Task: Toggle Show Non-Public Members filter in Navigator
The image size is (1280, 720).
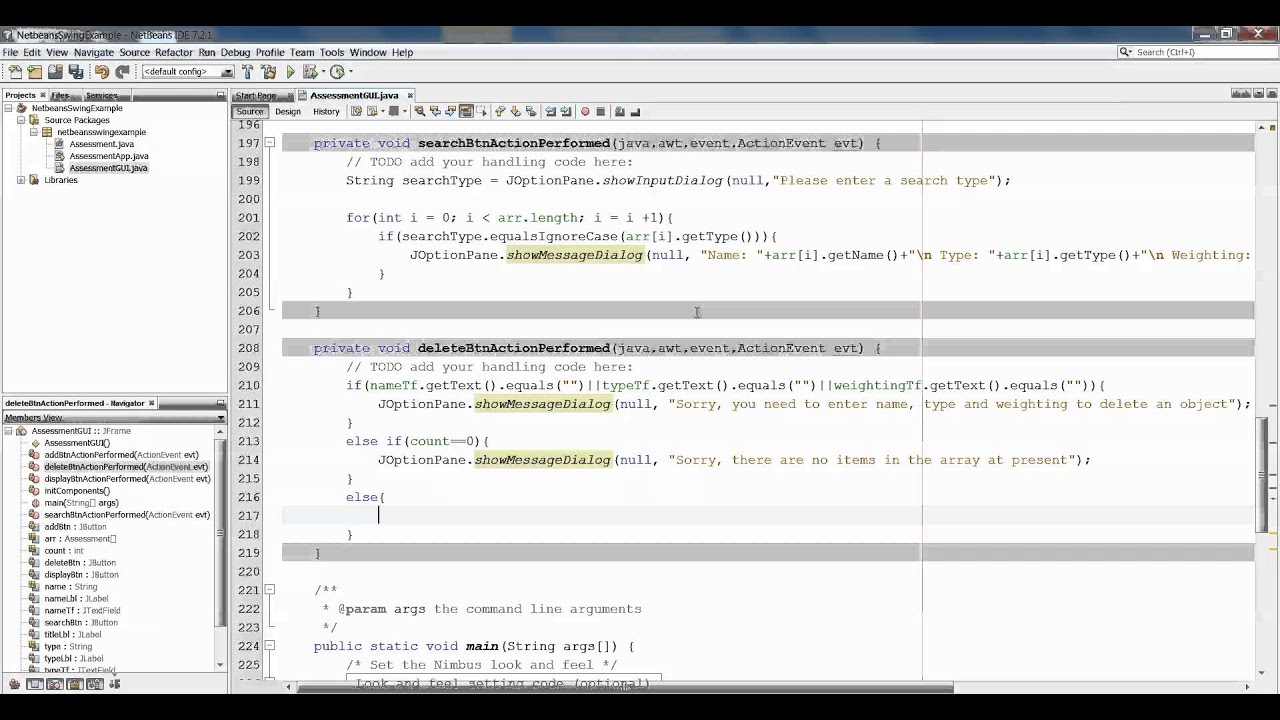Action: pyautogui.click(x=75, y=684)
